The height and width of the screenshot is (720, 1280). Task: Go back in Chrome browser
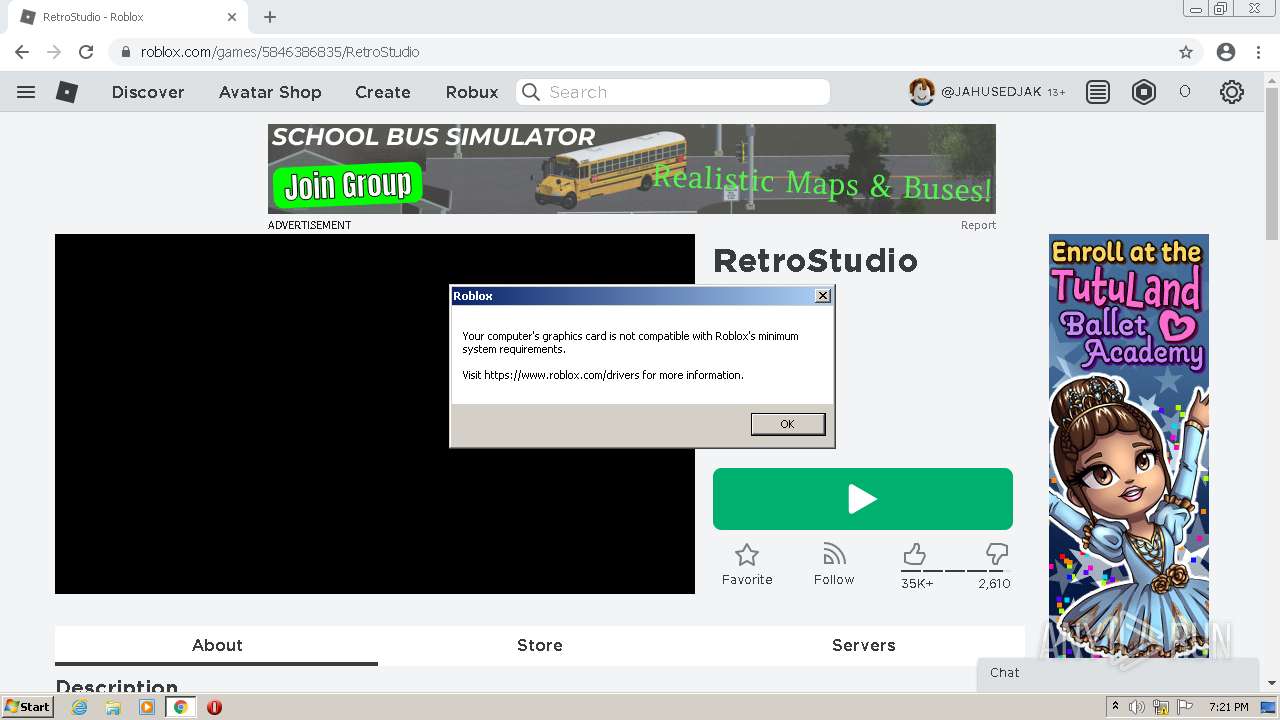(22, 52)
